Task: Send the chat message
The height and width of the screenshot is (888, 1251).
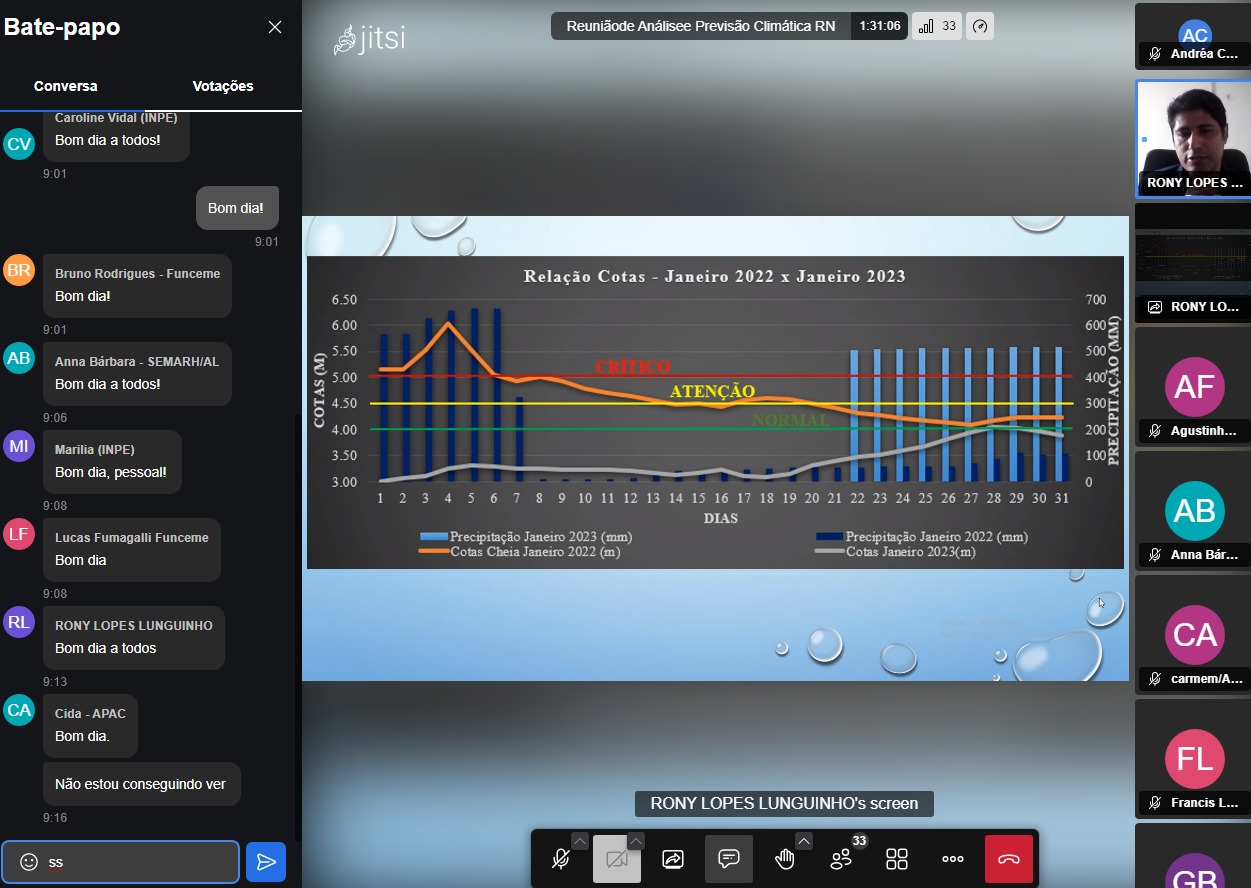Action: [266, 862]
